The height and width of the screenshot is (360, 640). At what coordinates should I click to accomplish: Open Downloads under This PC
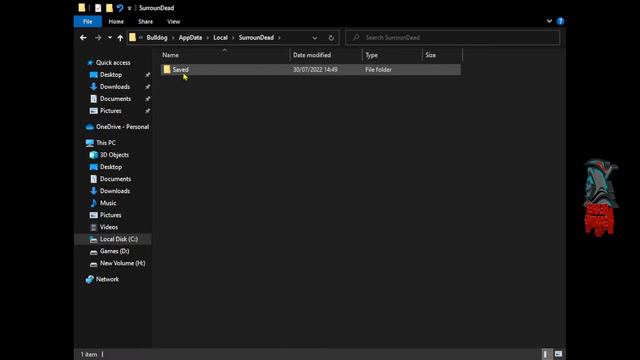[x=115, y=191]
